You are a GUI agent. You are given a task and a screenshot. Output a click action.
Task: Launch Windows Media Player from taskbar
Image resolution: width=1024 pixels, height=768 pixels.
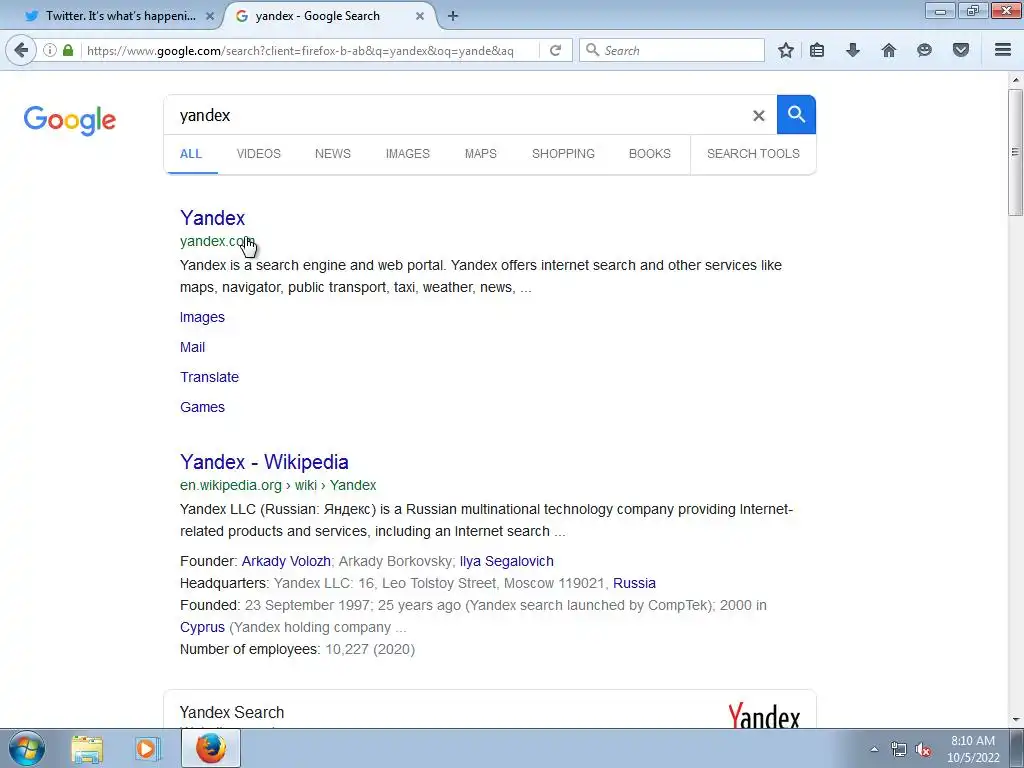148,749
